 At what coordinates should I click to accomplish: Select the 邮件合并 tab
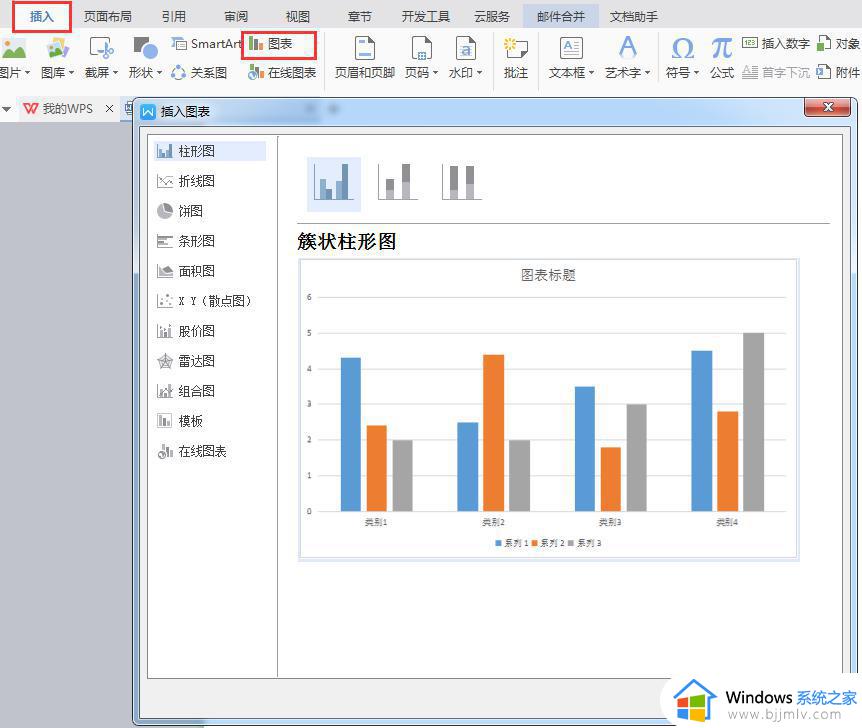click(561, 16)
